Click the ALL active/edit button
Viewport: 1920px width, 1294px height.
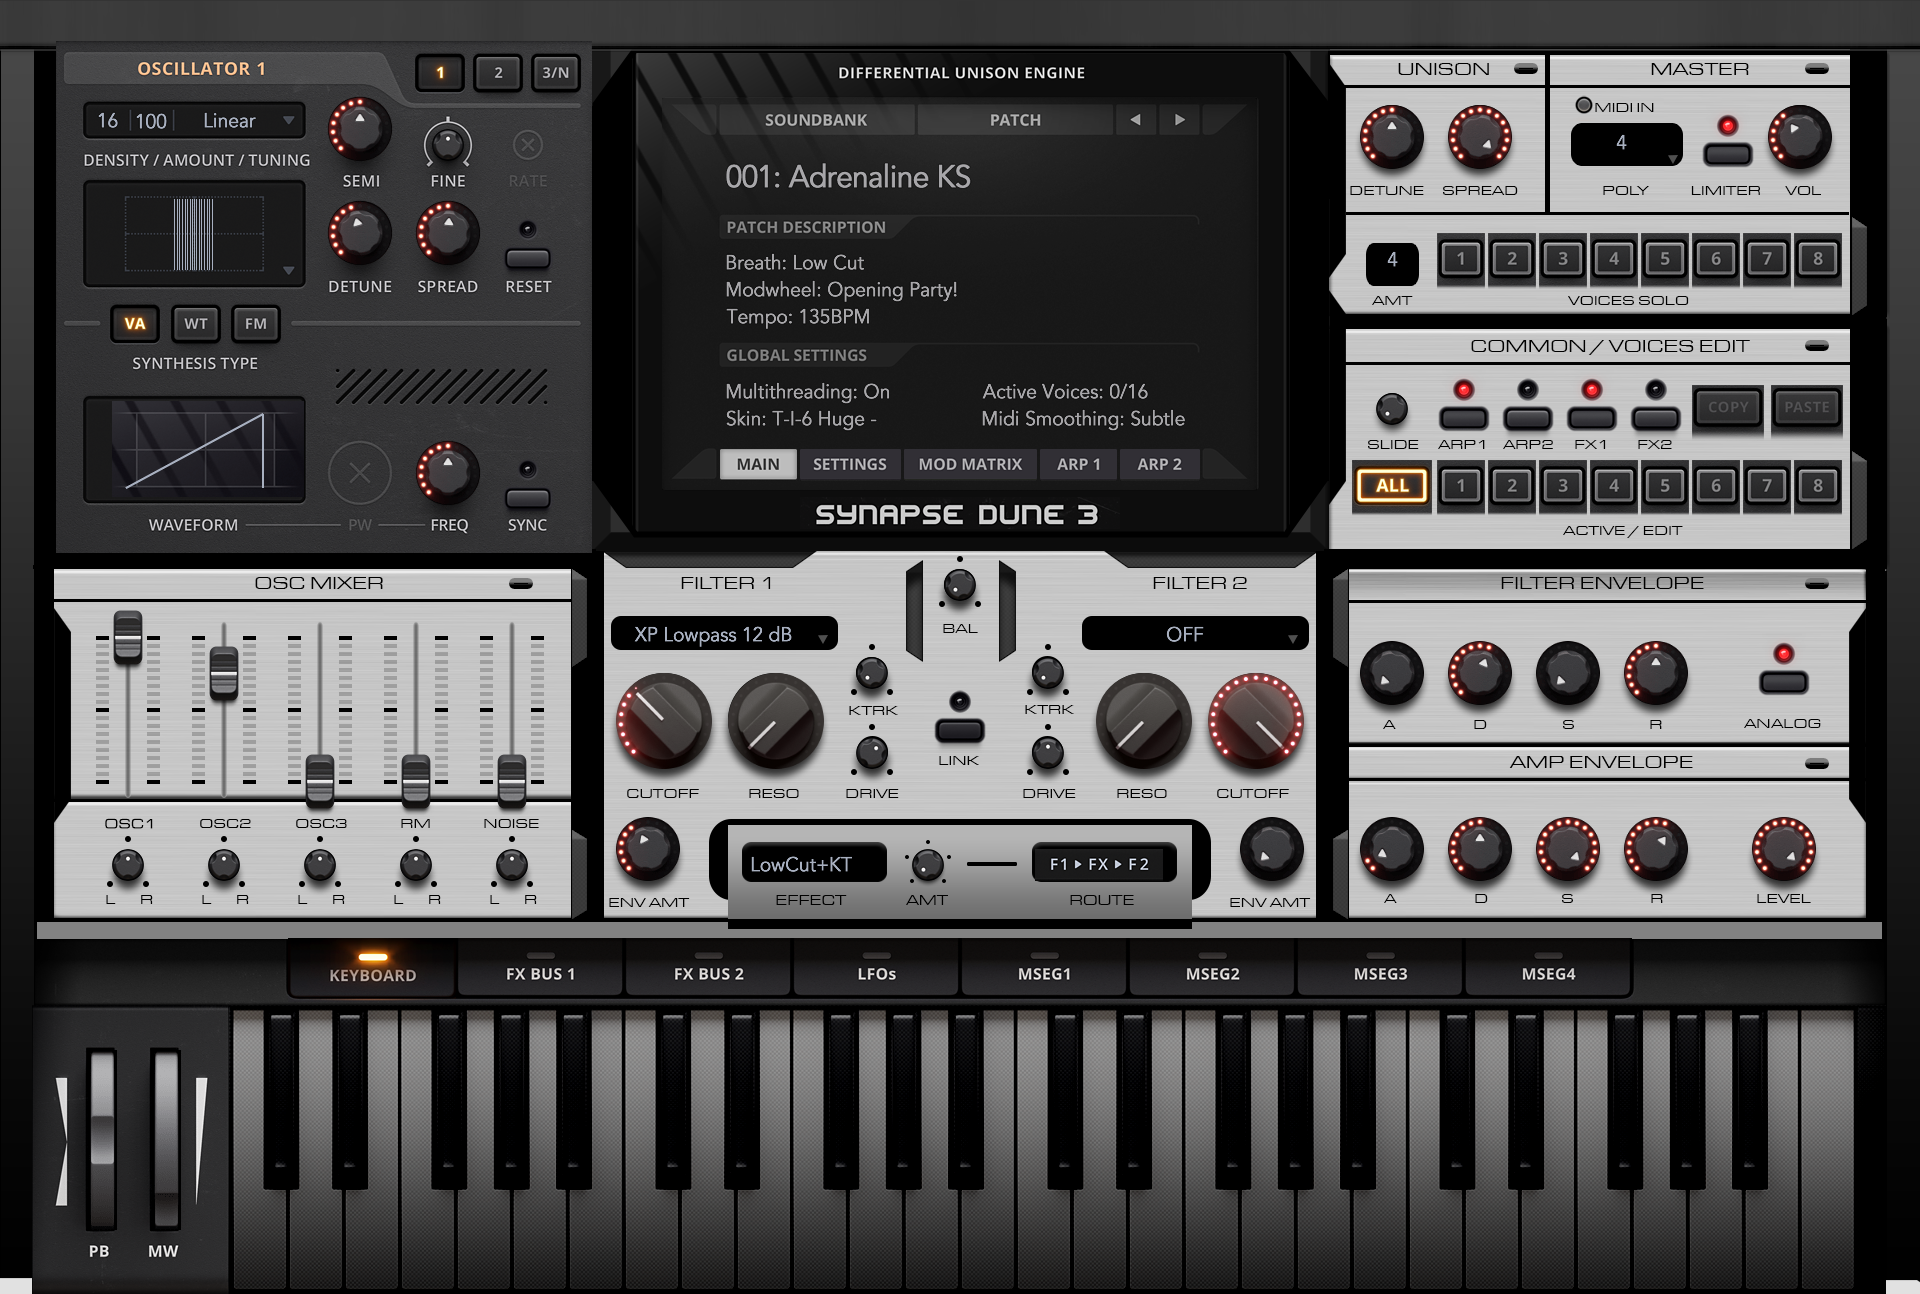[x=1392, y=487]
